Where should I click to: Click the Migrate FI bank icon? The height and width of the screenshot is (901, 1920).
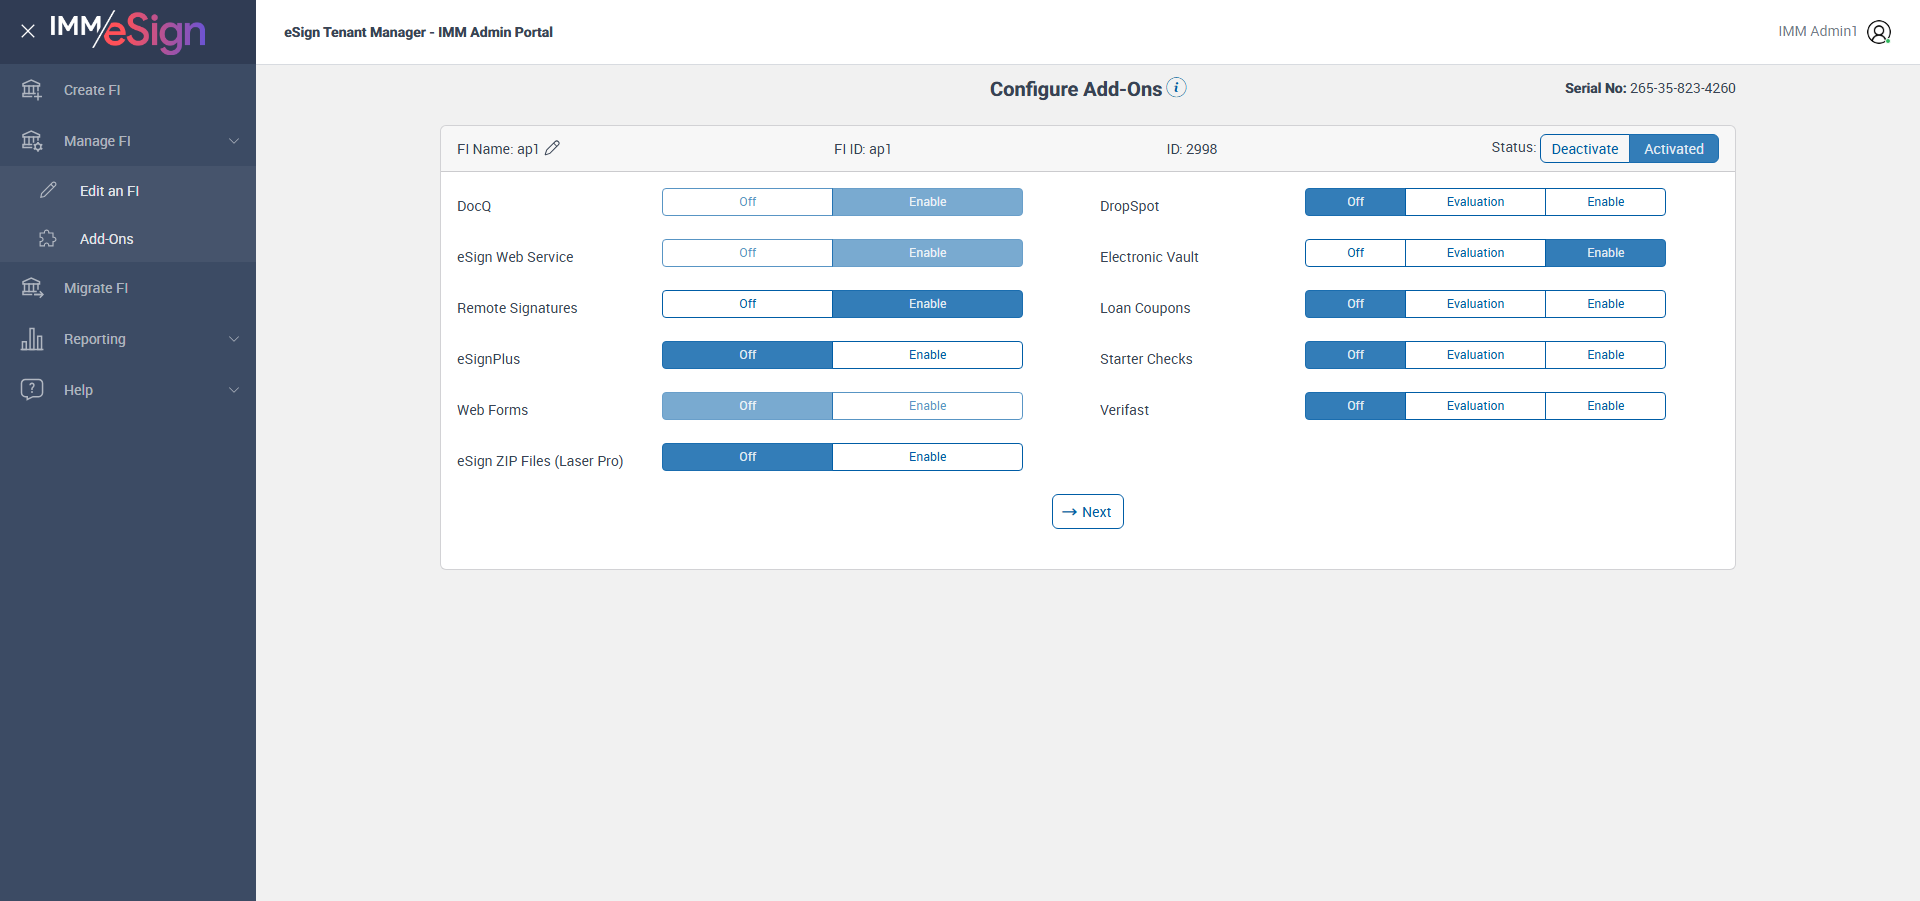click(x=32, y=288)
